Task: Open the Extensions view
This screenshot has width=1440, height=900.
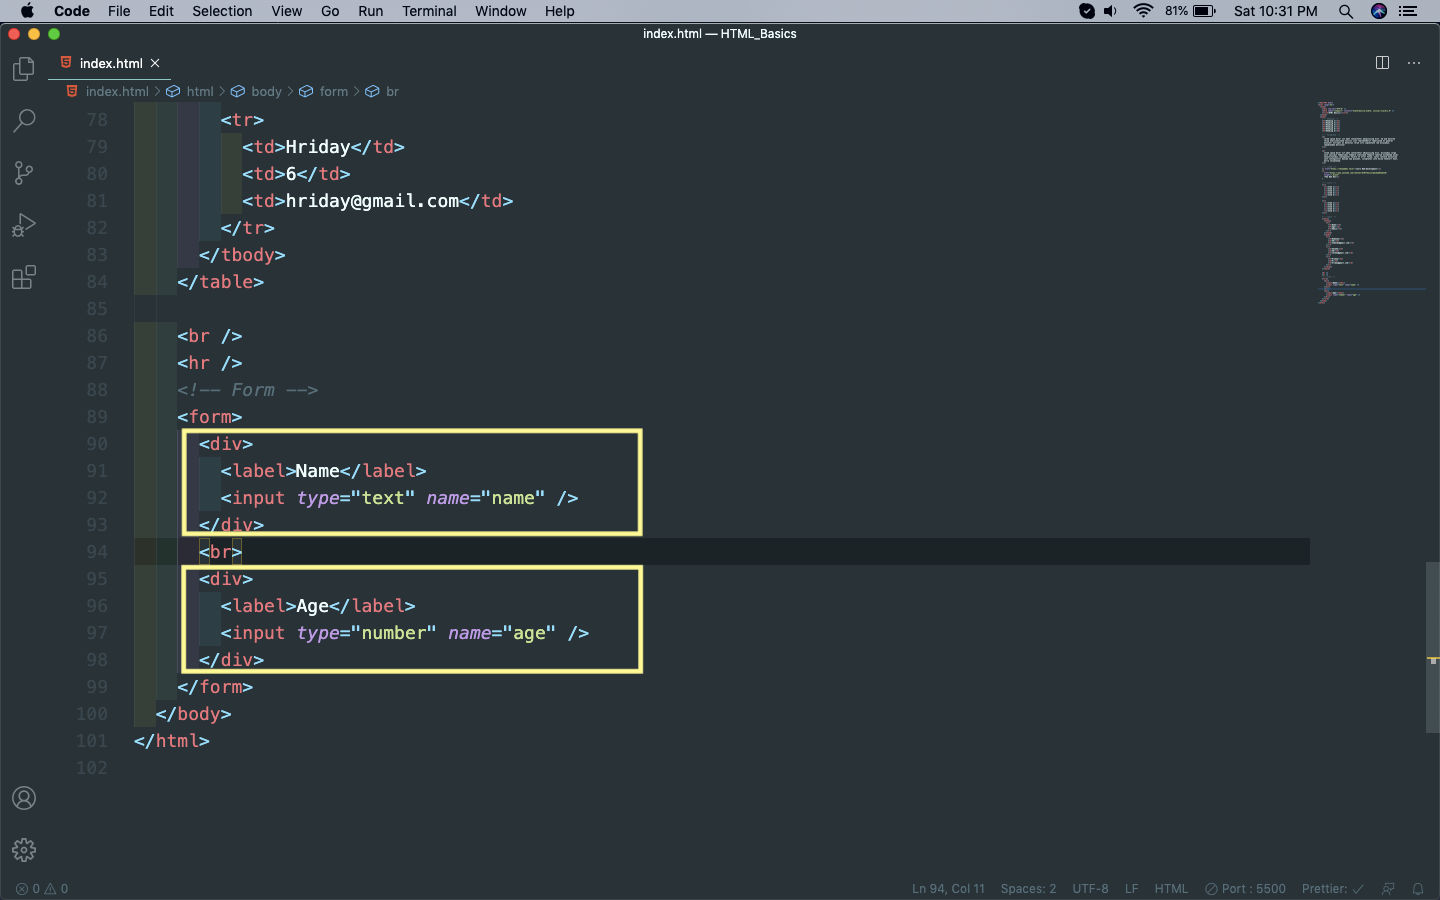Action: tap(24, 277)
